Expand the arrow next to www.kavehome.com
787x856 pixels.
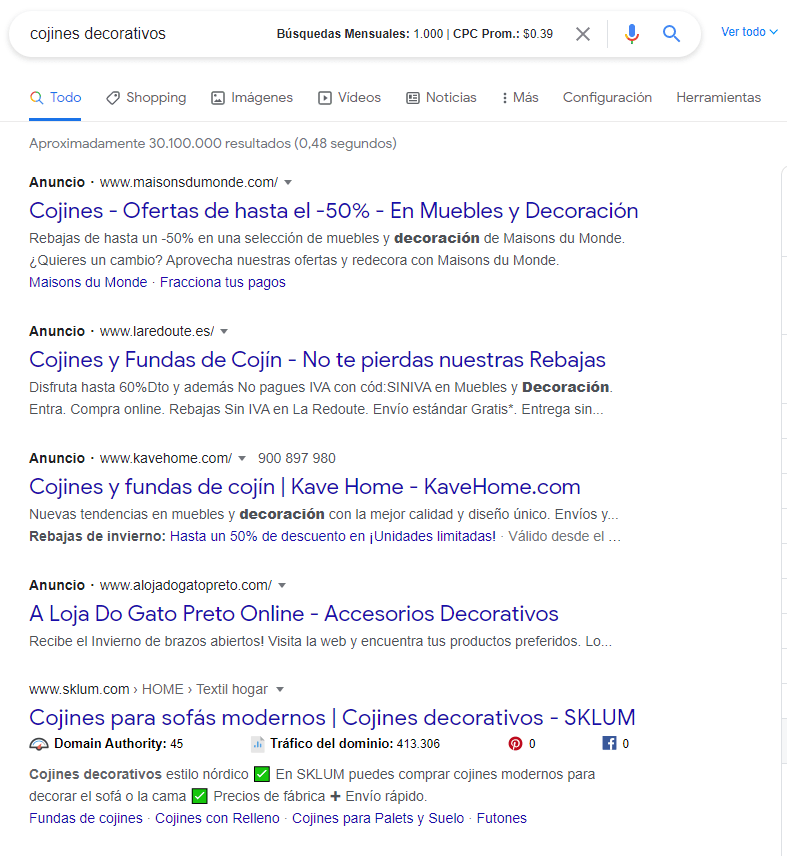(242, 459)
